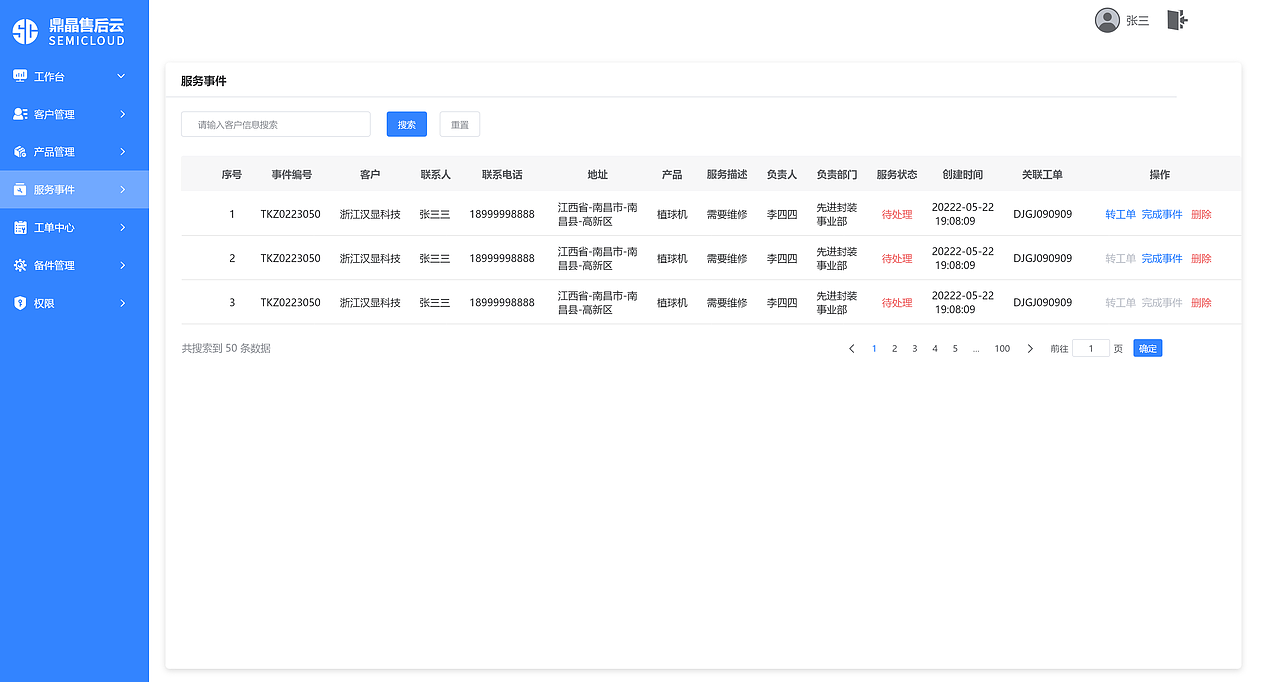Expand the 客户管理 chevron
The height and width of the screenshot is (682, 1280).
point(123,114)
